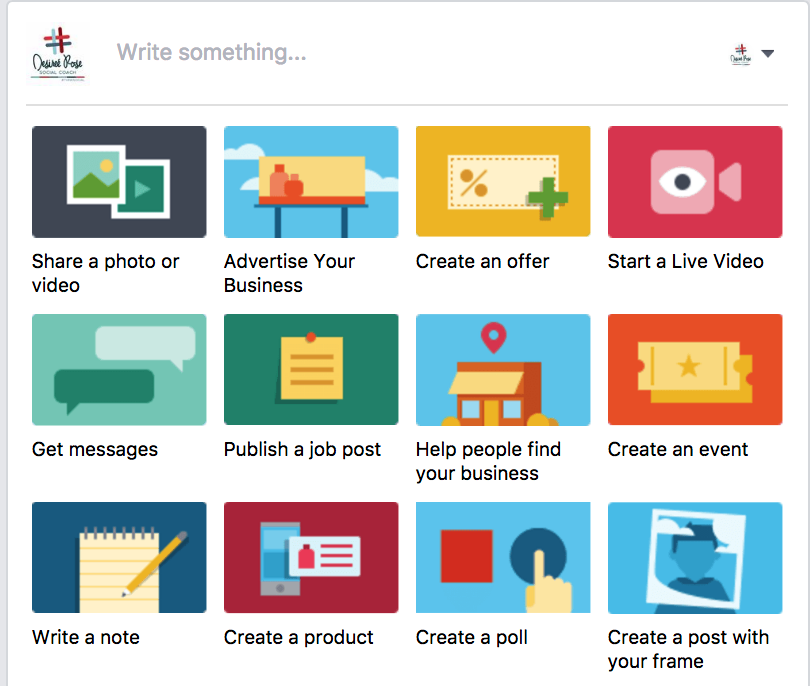The width and height of the screenshot is (810, 686).
Task: Open the Create a post with your frame tile
Action: (695, 558)
